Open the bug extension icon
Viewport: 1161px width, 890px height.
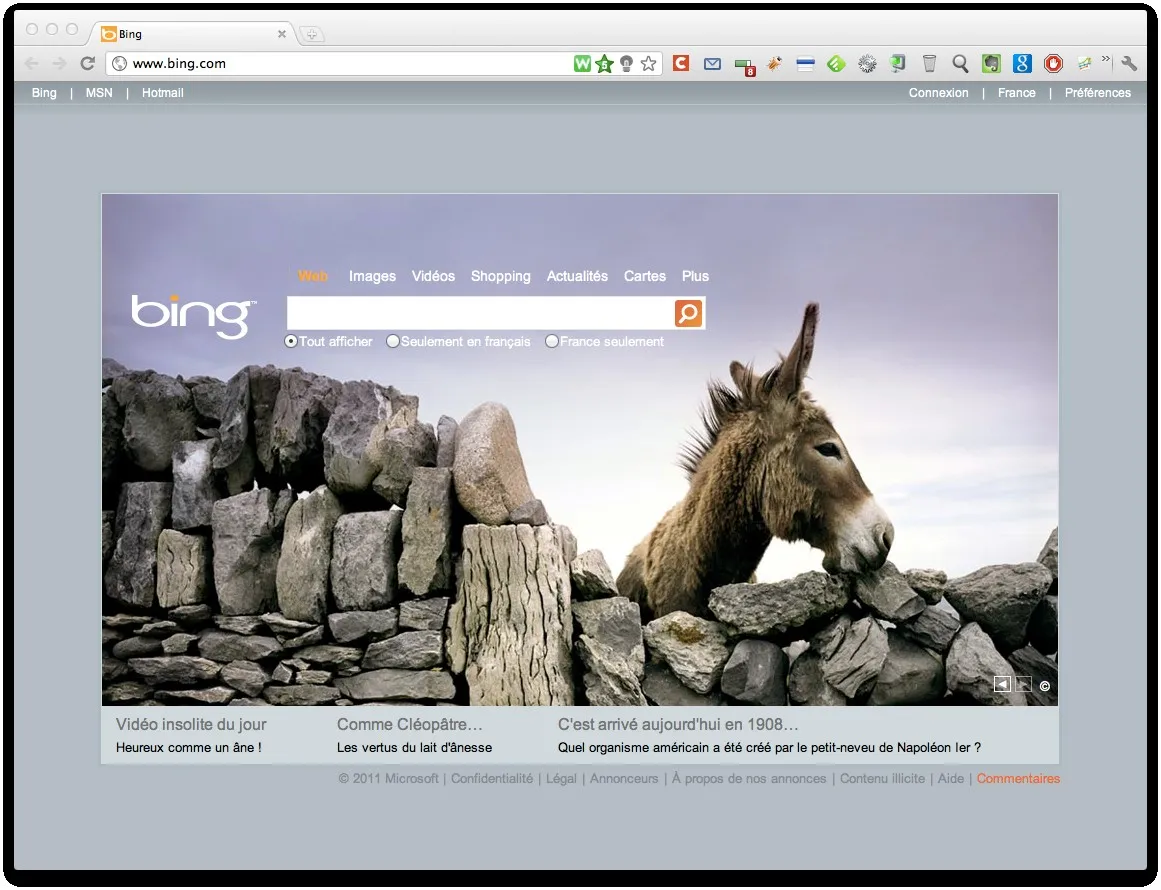tap(774, 64)
